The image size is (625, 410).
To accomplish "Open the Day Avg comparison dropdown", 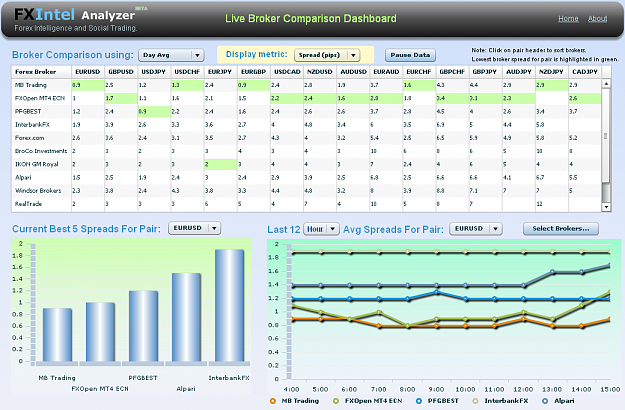I will click(171, 55).
